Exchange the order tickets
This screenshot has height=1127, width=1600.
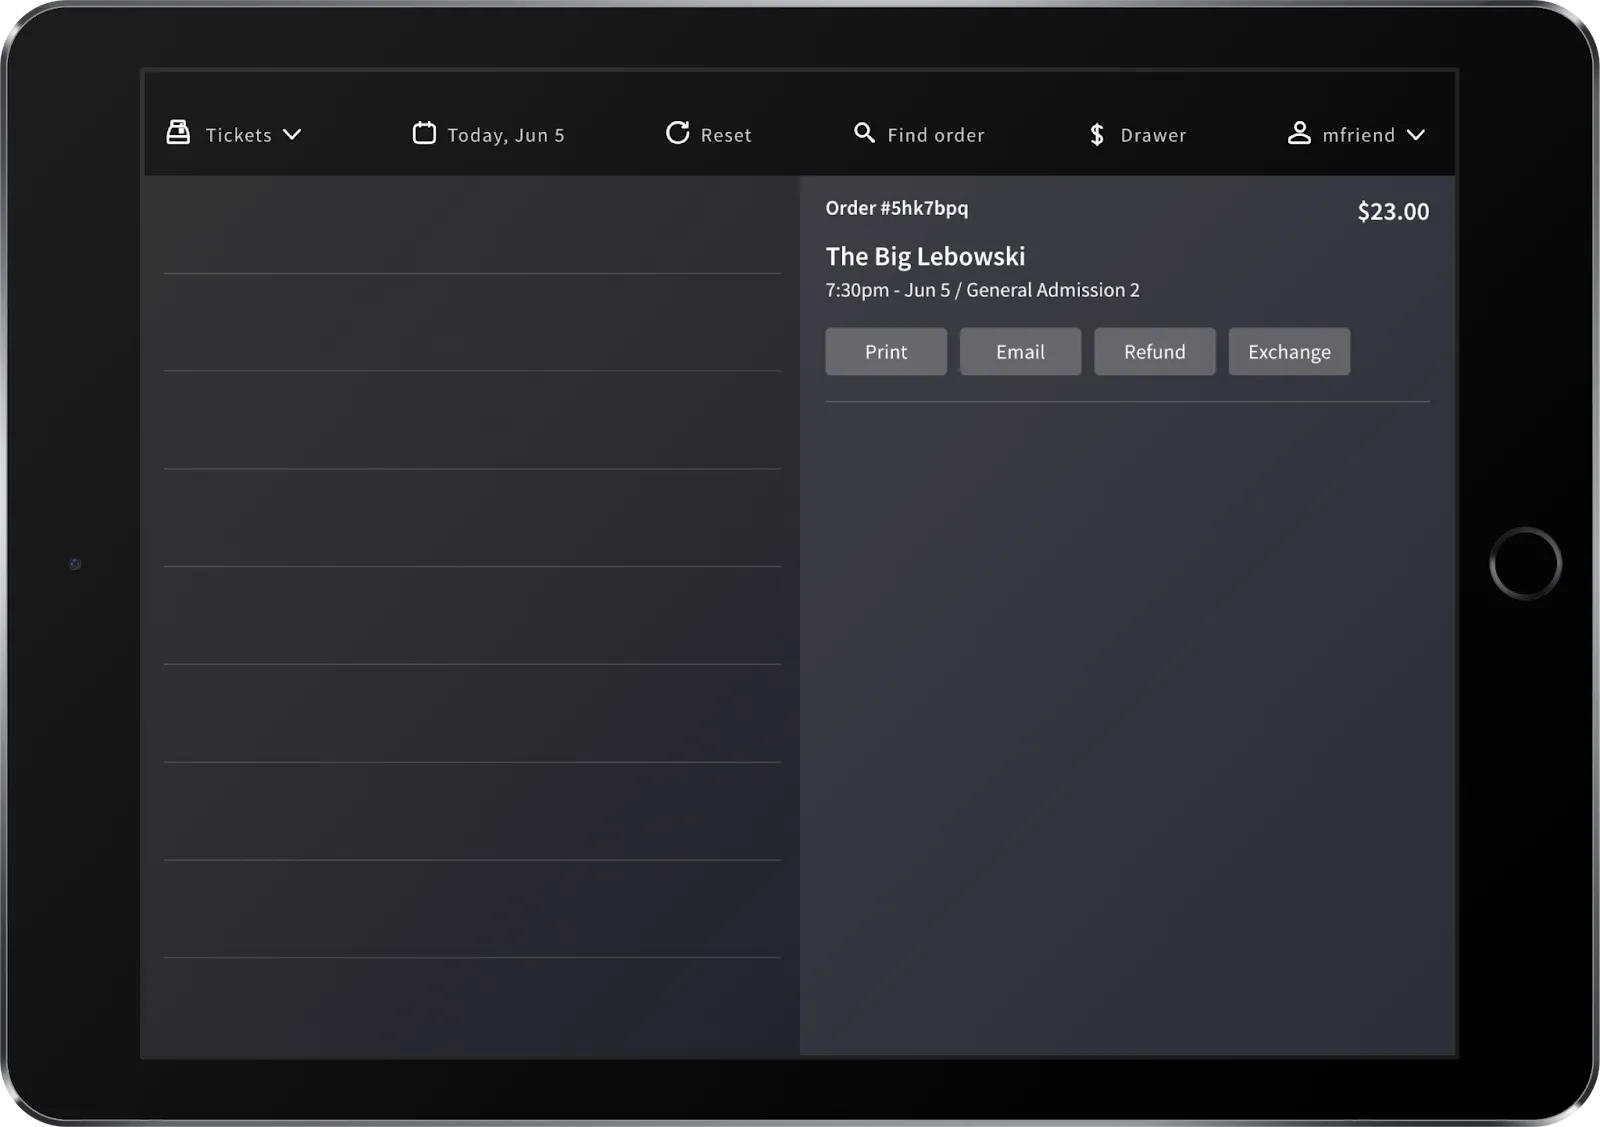click(x=1289, y=352)
